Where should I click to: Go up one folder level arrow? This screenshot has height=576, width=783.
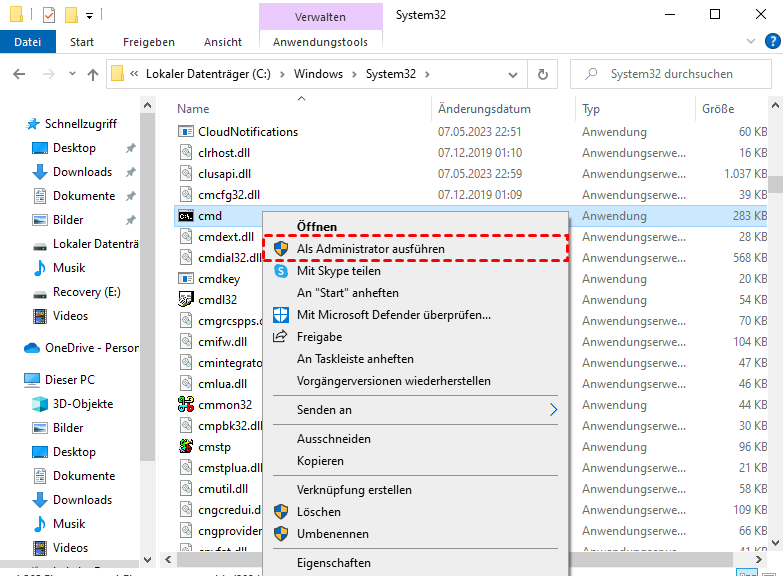point(93,74)
